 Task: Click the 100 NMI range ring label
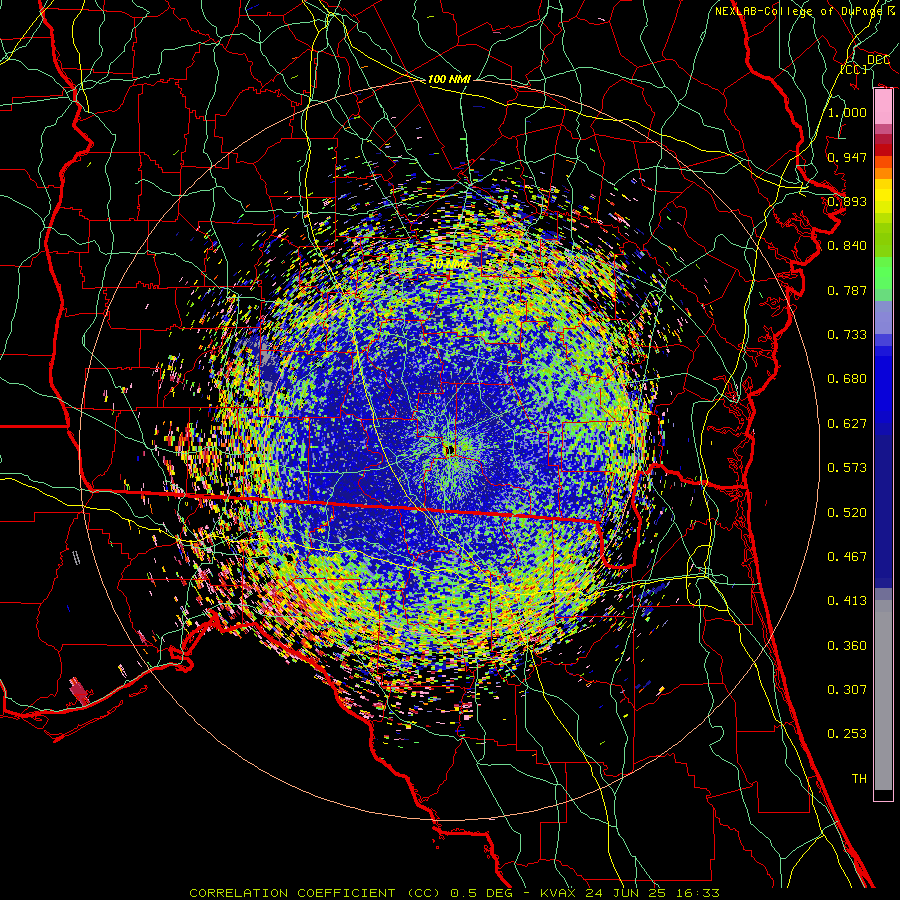pos(449,79)
